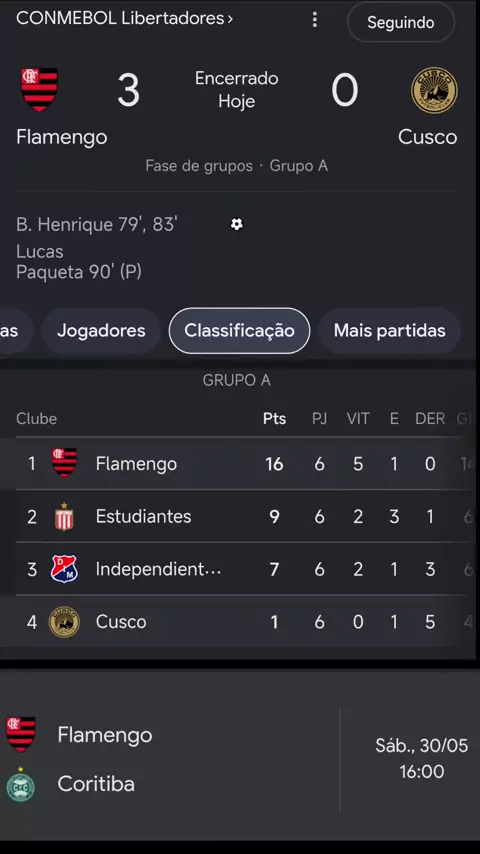Viewport: 480px width, 854px height.
Task: Toggle the Seguindo follow button
Action: pyautogui.click(x=400, y=22)
